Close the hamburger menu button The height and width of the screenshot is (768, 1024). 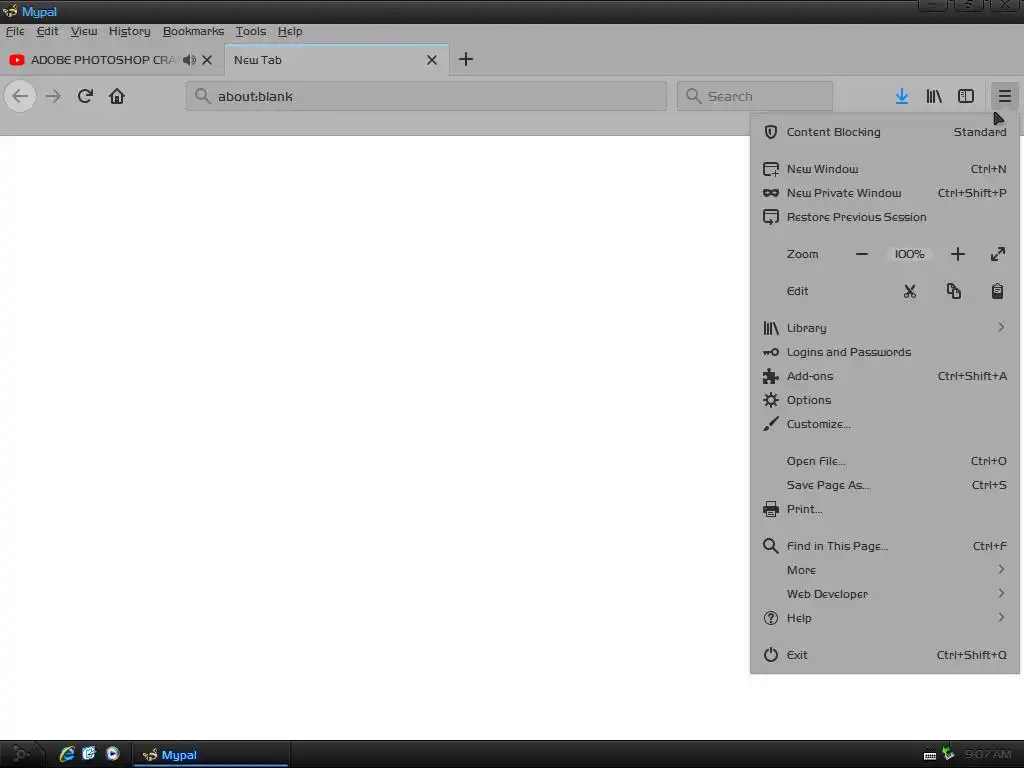[1004, 97]
